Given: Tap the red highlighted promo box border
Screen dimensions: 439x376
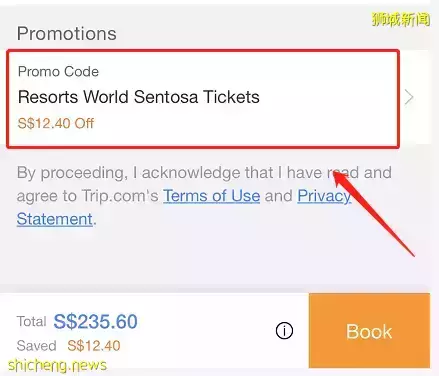Looking at the screenshot, I should pos(203,50).
